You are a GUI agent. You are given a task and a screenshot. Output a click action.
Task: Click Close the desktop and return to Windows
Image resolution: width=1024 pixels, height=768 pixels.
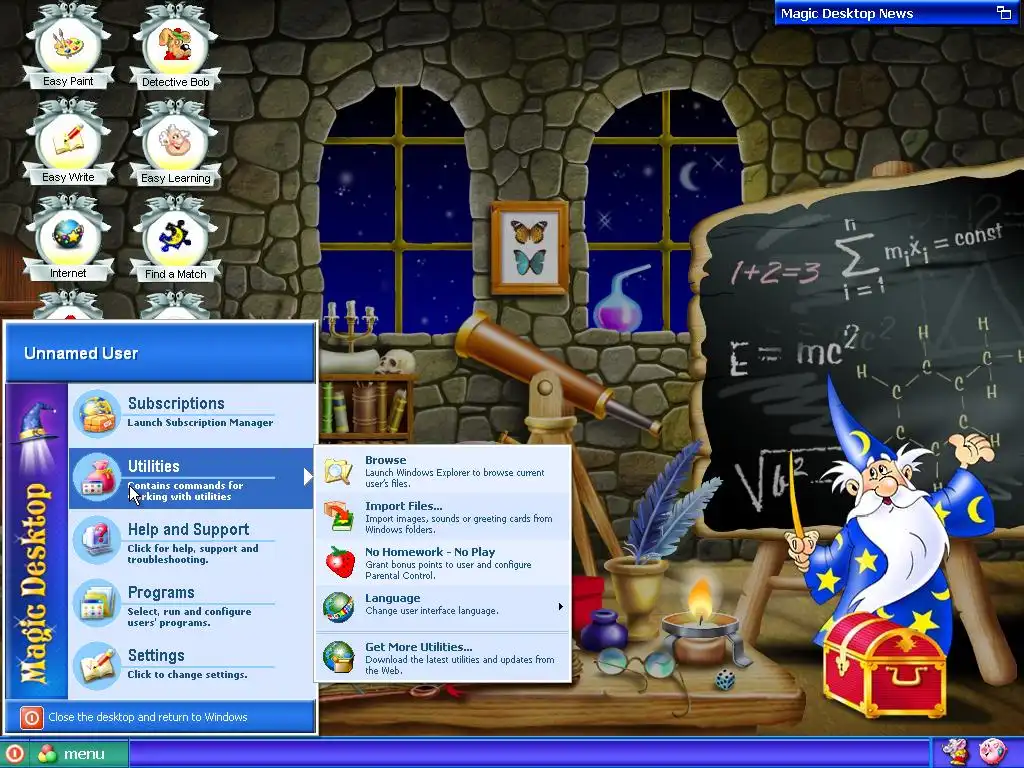coord(161,717)
